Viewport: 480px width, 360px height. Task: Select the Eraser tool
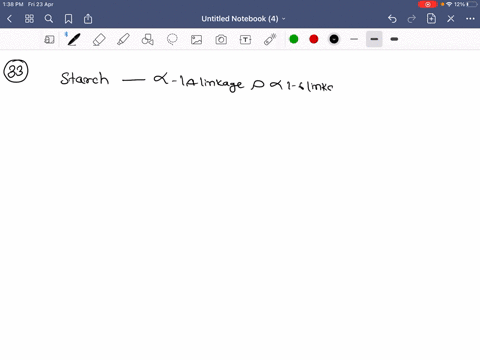[99, 39]
